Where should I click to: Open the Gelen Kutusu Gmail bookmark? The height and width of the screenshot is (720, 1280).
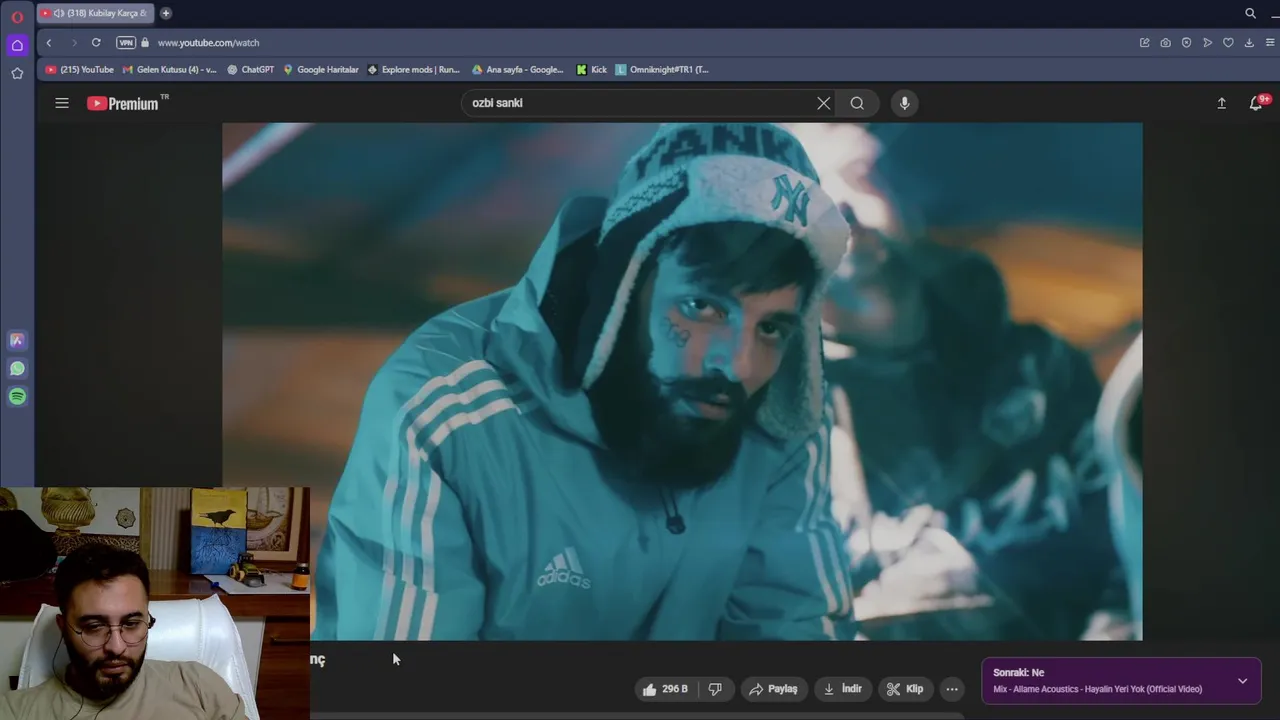tap(169, 70)
